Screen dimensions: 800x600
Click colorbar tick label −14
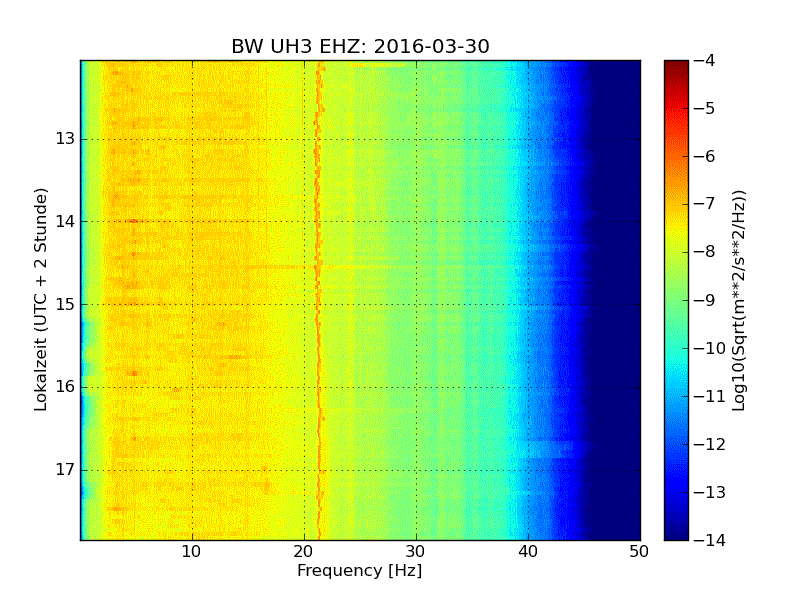pos(710,540)
